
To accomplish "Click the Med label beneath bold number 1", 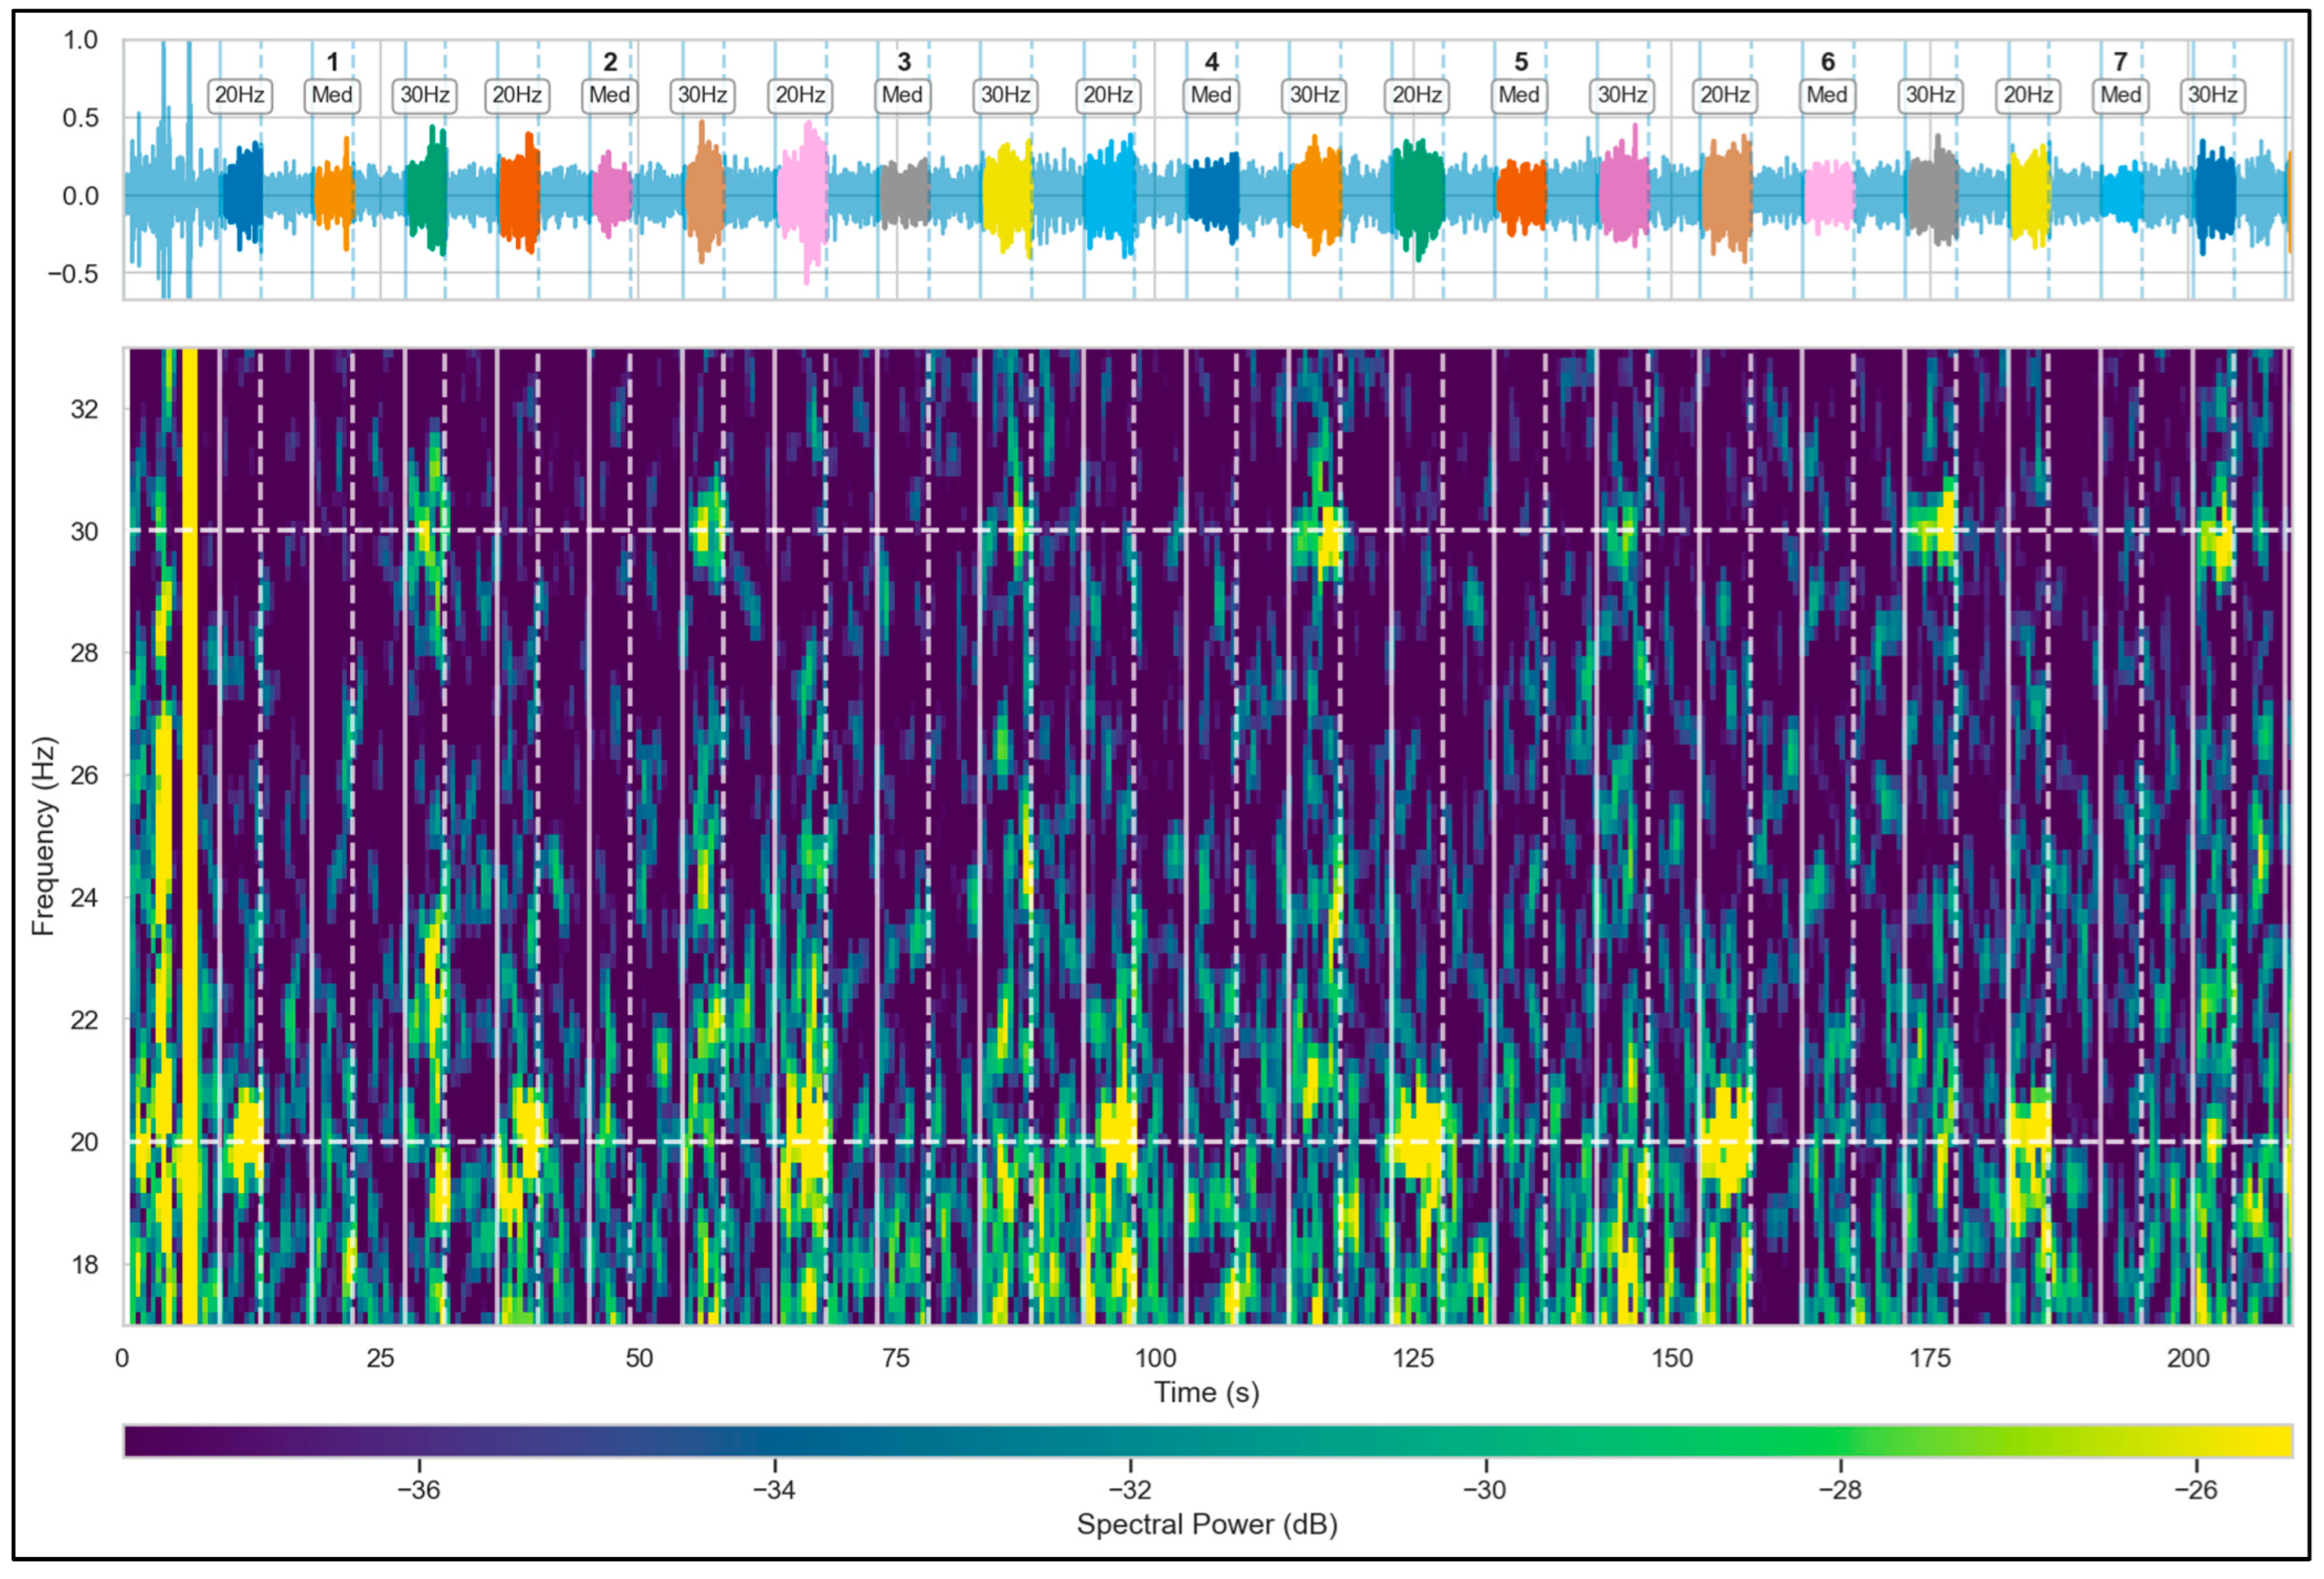I will click(332, 95).
